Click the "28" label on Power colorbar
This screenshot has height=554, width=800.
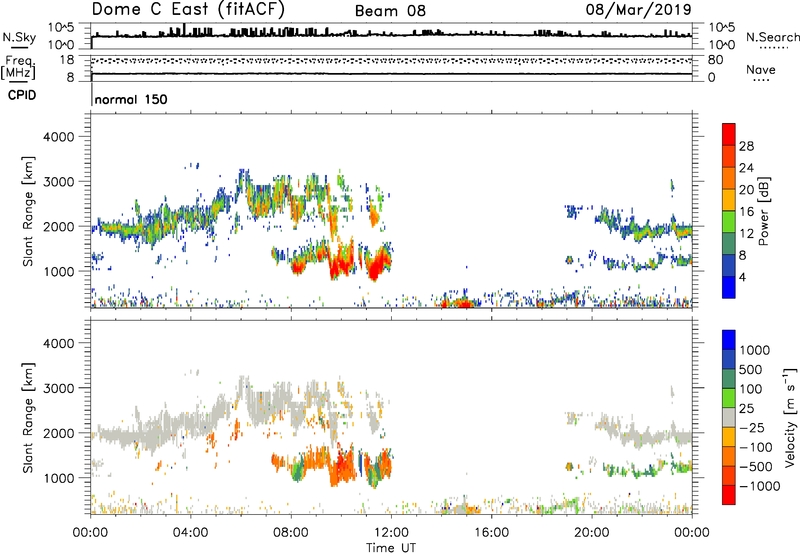tap(746, 146)
